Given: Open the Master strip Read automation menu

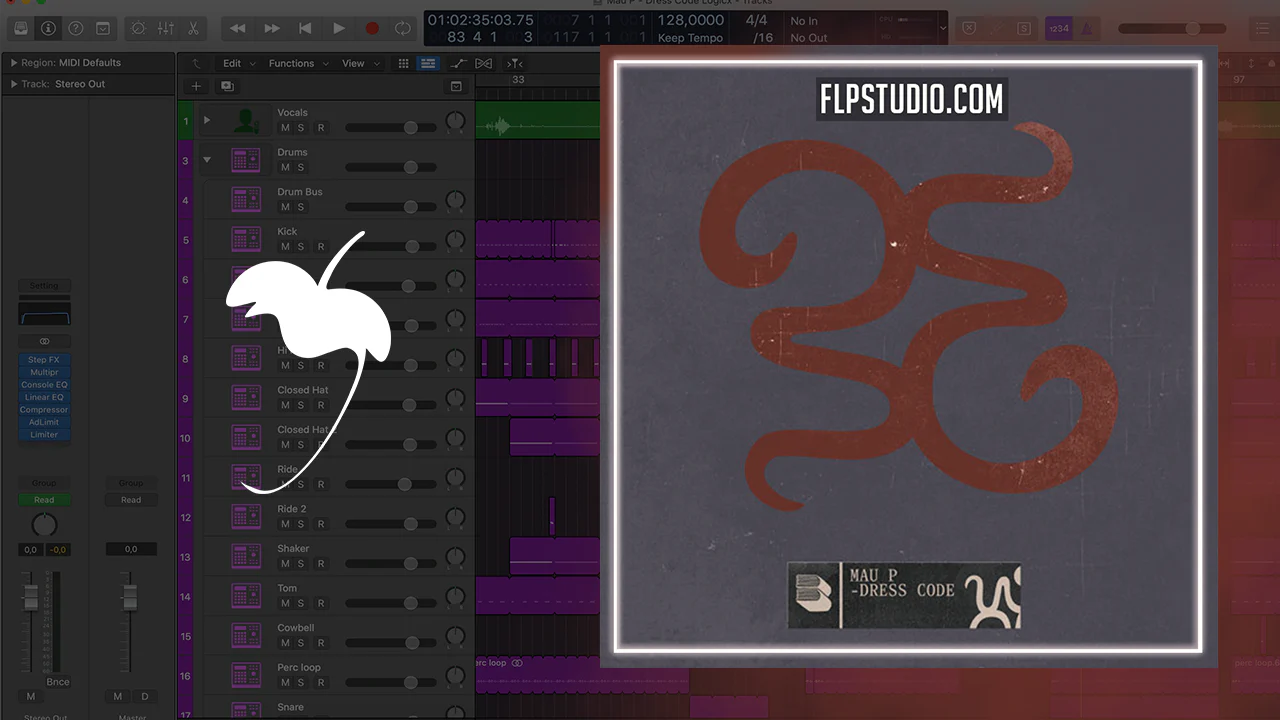Looking at the screenshot, I should point(131,500).
